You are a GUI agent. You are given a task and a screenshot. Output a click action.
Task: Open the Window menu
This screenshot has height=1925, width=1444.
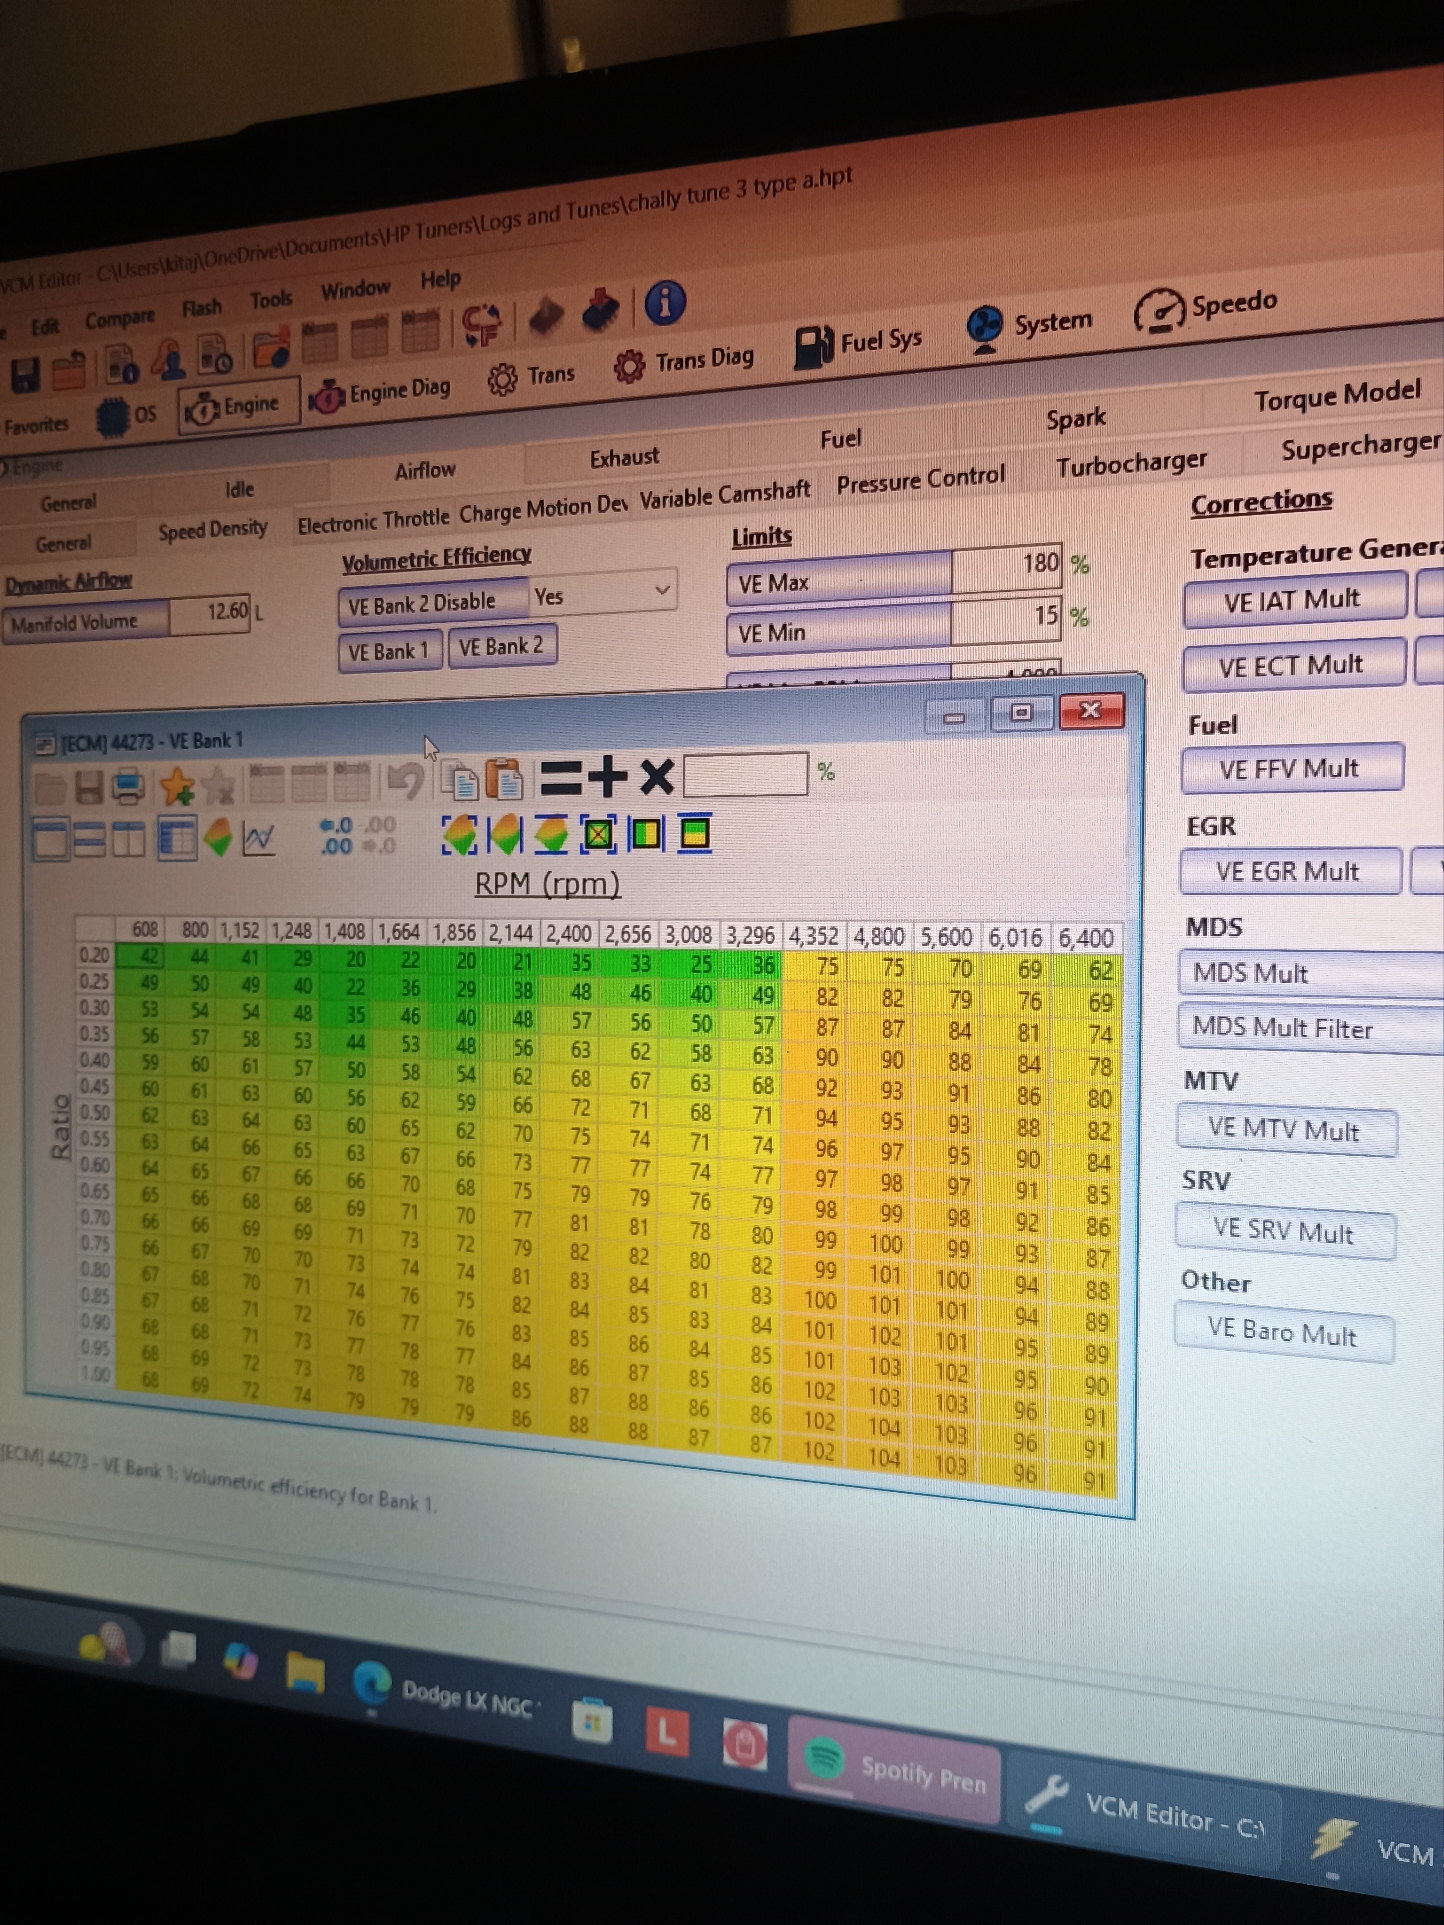(x=355, y=290)
